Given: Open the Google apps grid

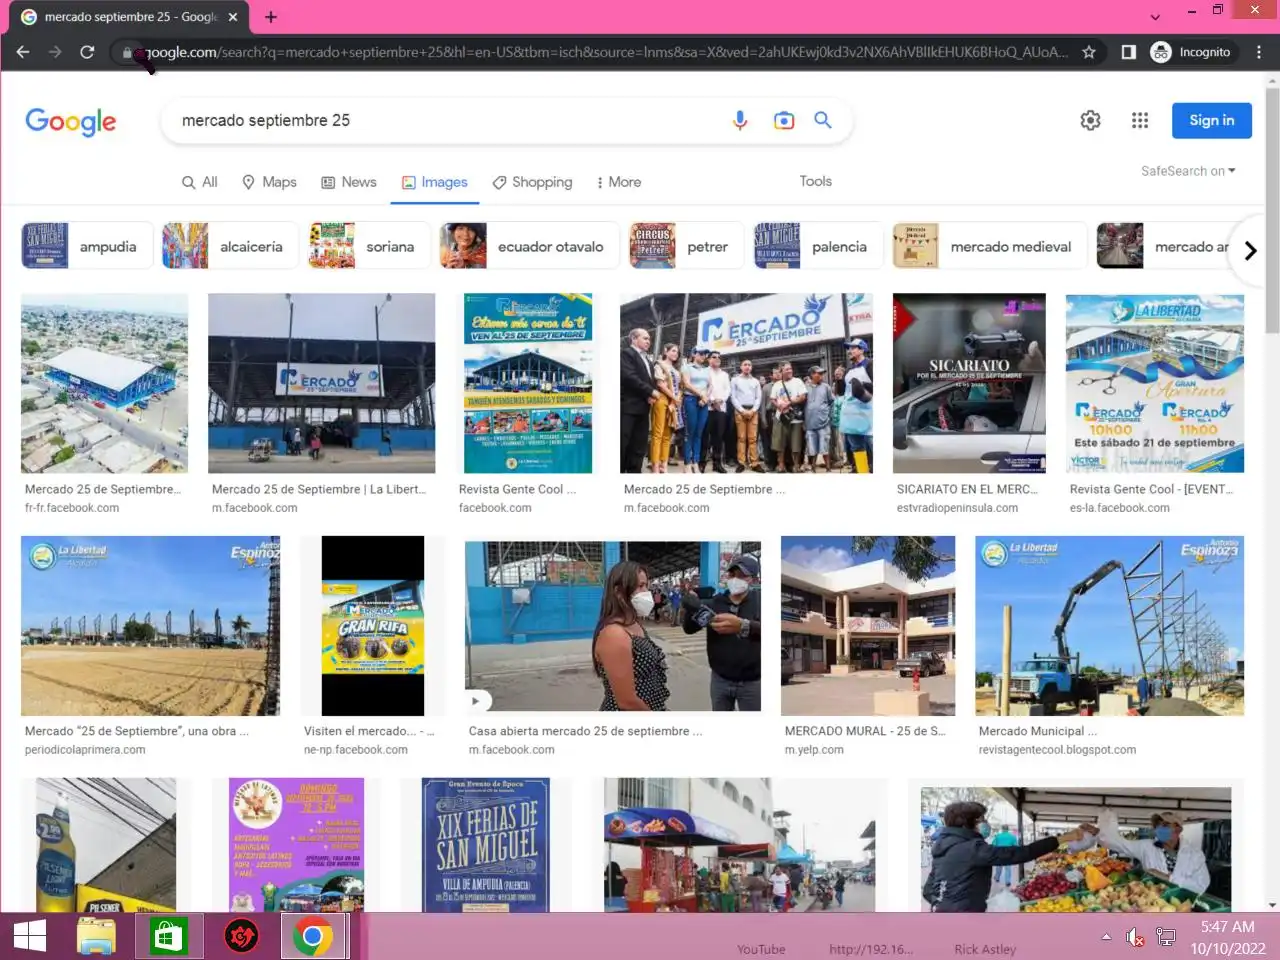Looking at the screenshot, I should [1140, 120].
